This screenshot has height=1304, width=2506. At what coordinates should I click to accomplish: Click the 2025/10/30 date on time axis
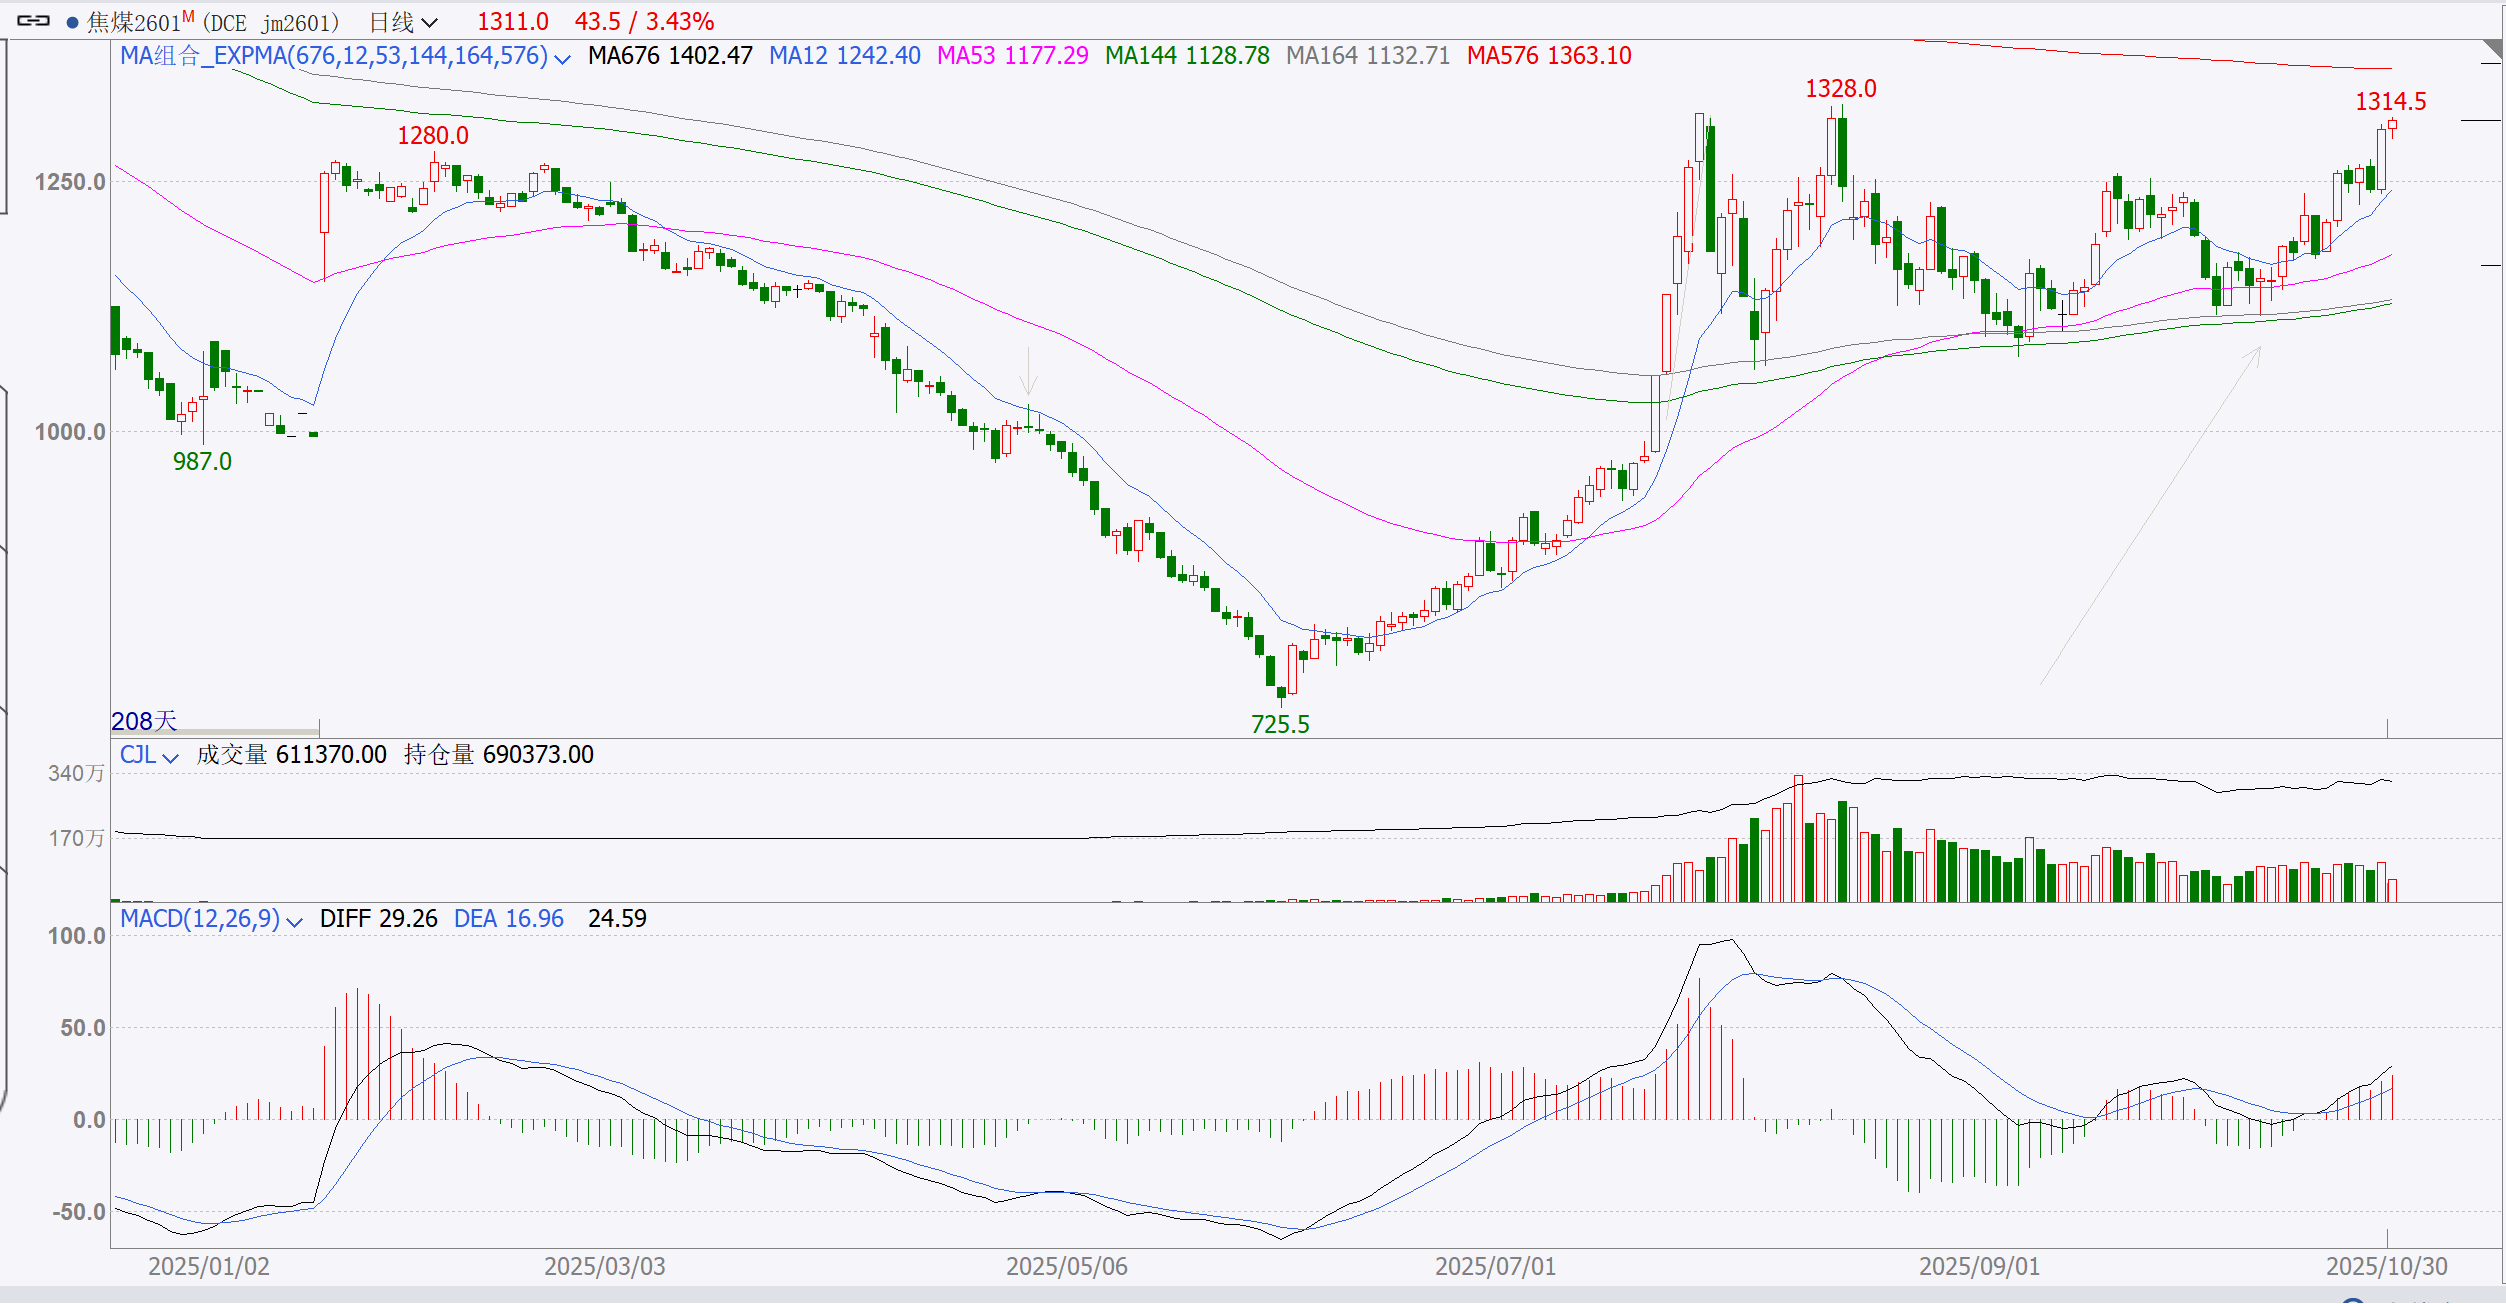tap(2386, 1266)
